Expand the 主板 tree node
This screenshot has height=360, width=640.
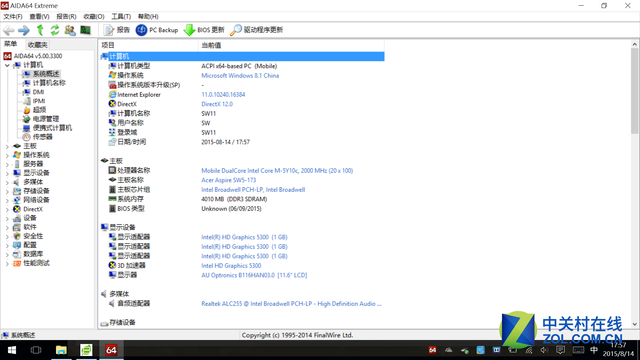coord(7,146)
